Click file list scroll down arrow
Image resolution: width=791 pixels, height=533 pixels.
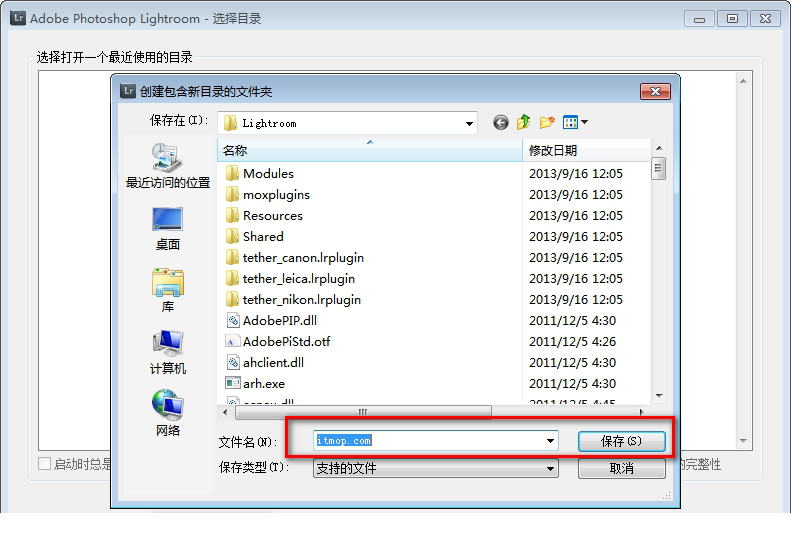(659, 396)
